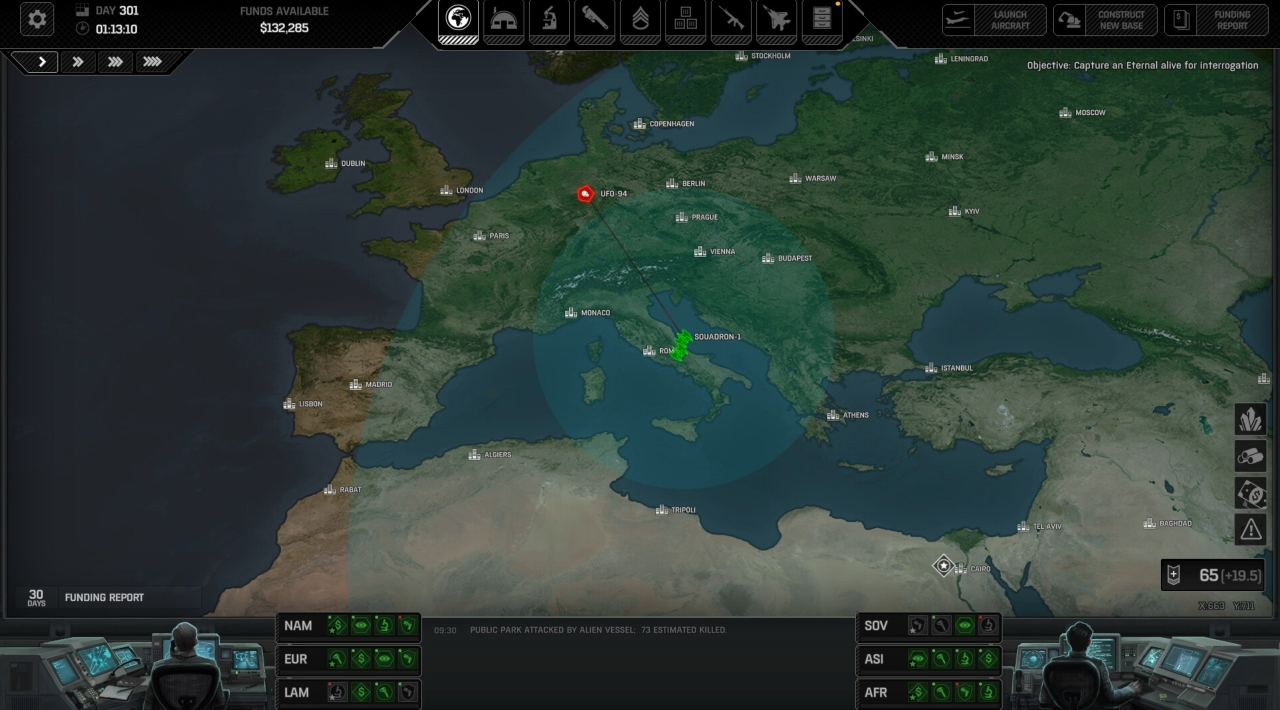
Task: Toggle the cash funding map overlay
Action: click(1250, 493)
